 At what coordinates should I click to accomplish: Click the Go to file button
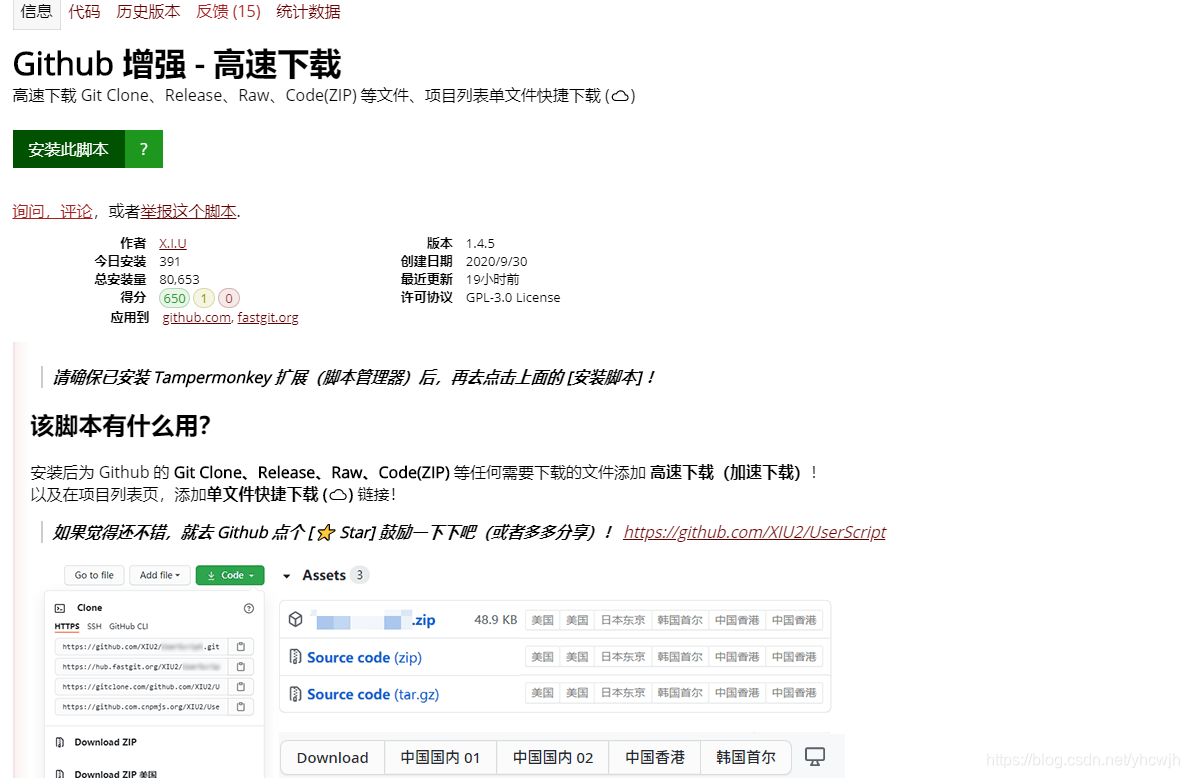(94, 576)
